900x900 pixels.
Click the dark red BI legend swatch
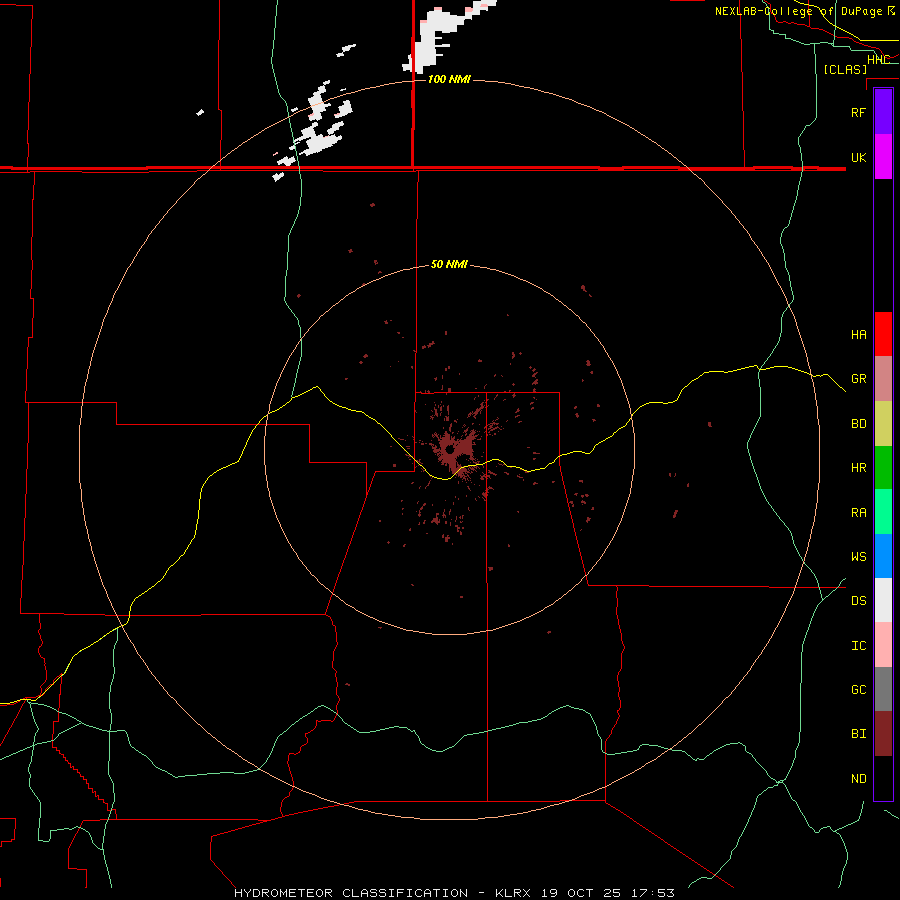[883, 734]
